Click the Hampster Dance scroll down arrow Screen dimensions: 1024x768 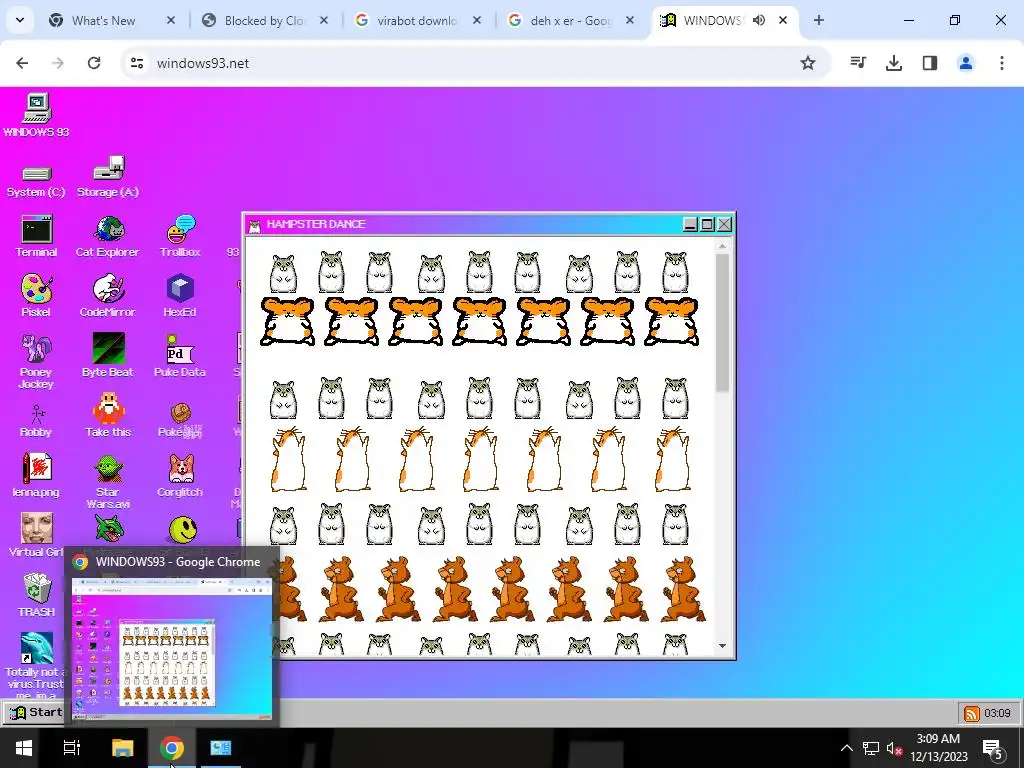(x=722, y=646)
